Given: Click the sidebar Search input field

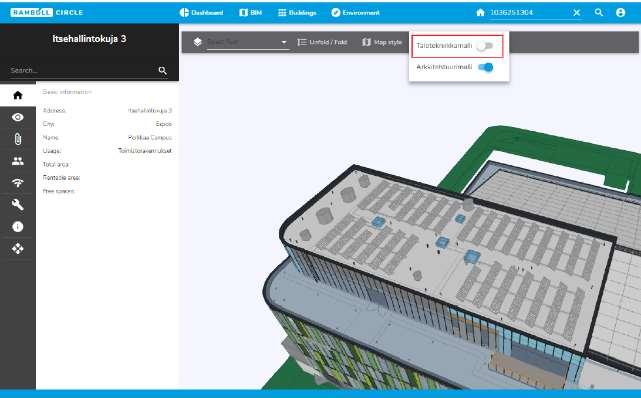Looking at the screenshot, I should (x=82, y=70).
